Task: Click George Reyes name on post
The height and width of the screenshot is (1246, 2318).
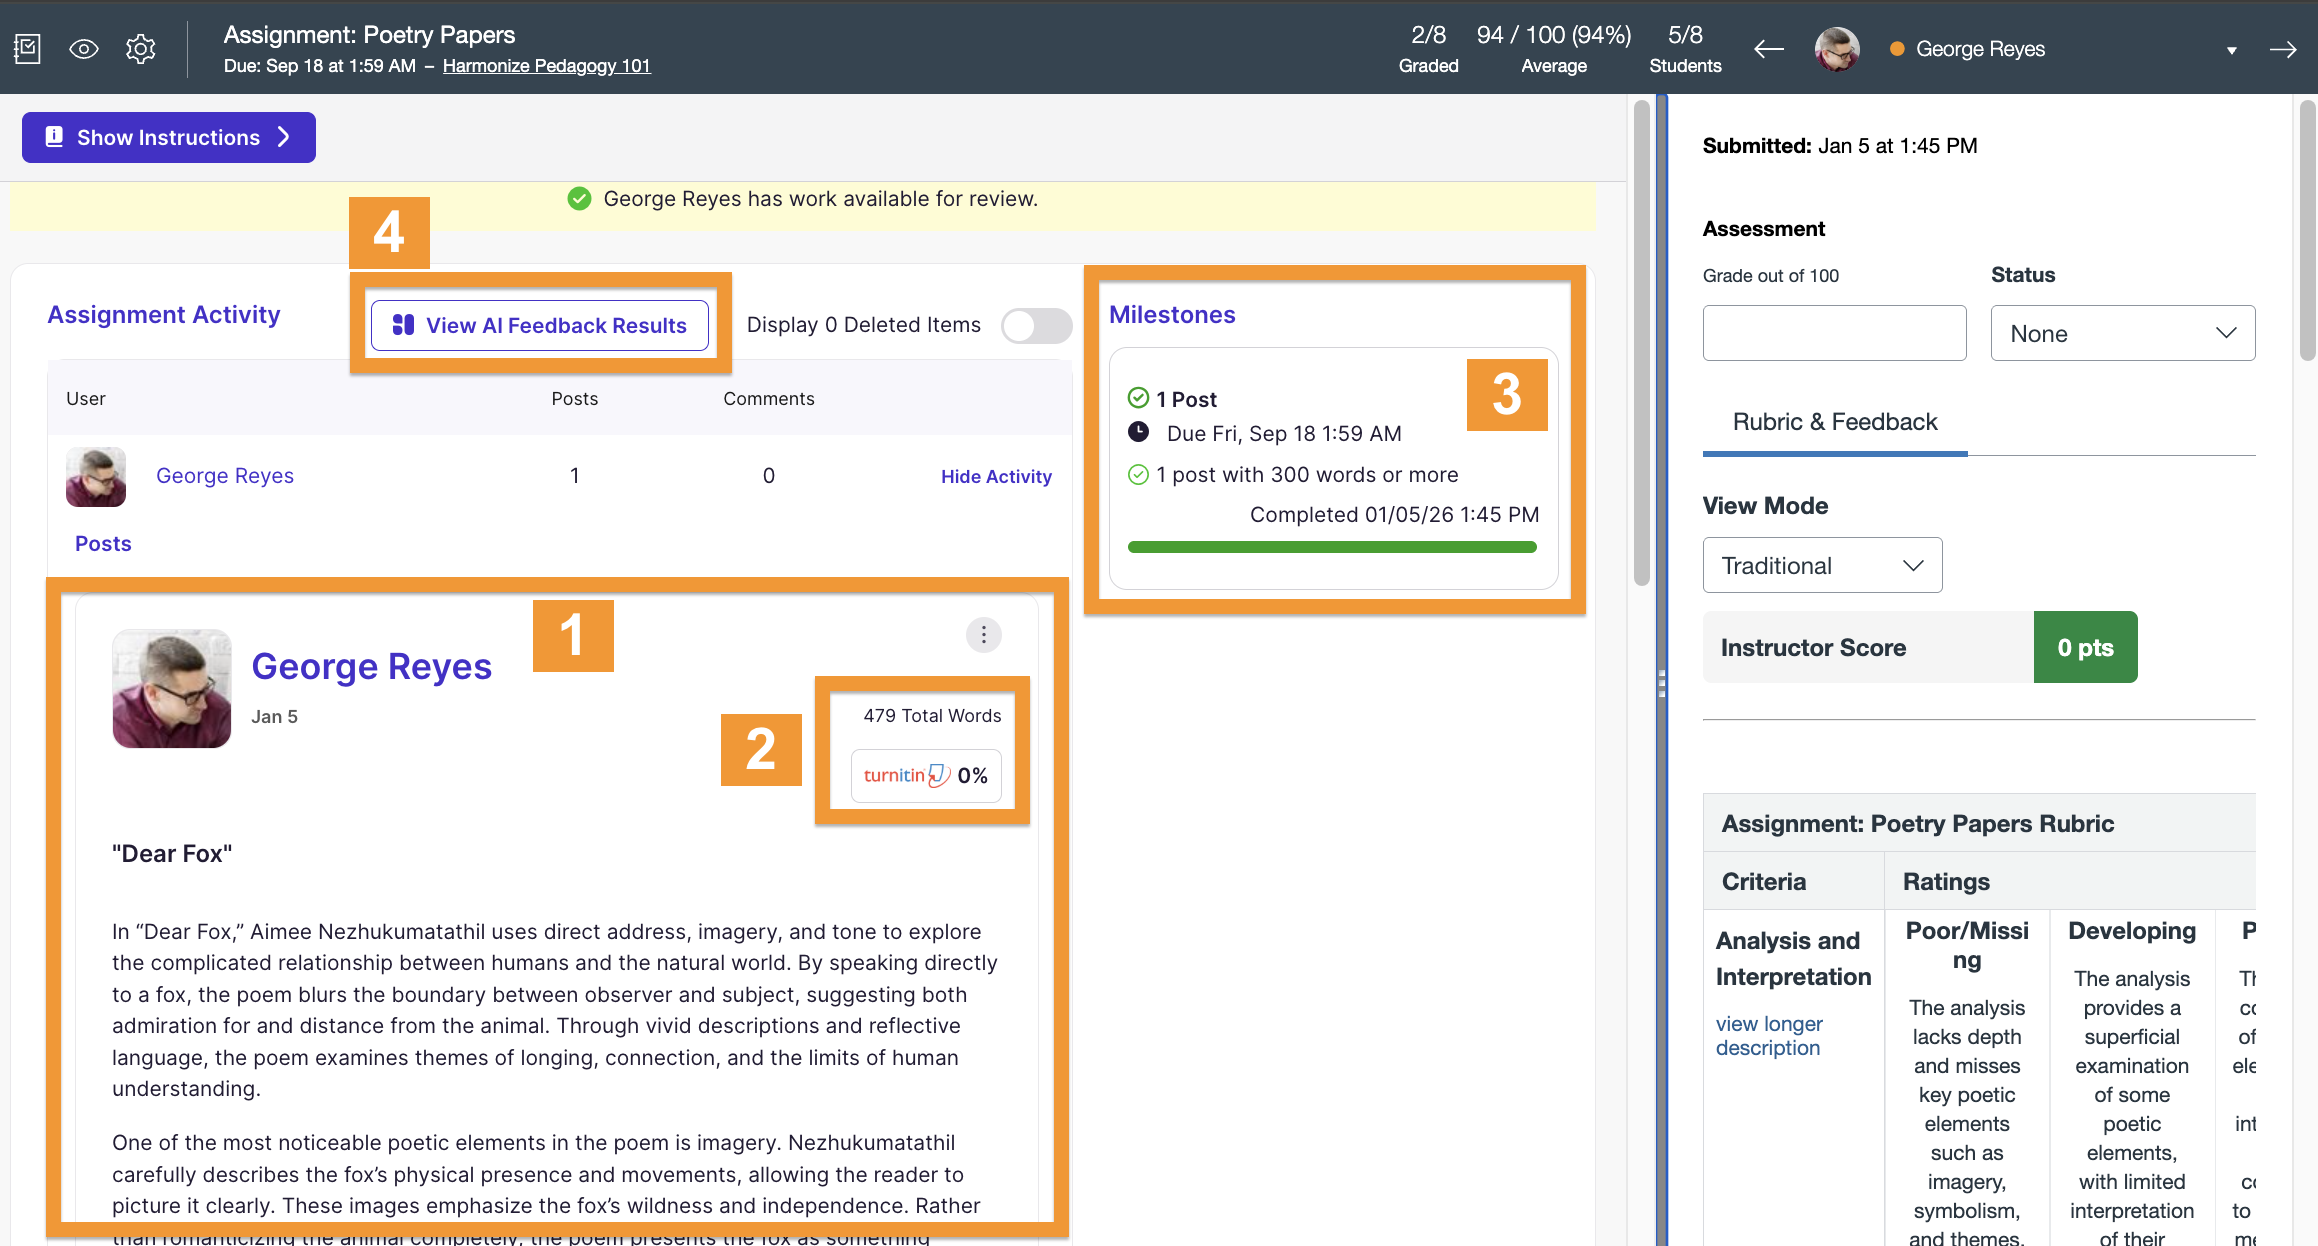Action: pyautogui.click(x=371, y=667)
